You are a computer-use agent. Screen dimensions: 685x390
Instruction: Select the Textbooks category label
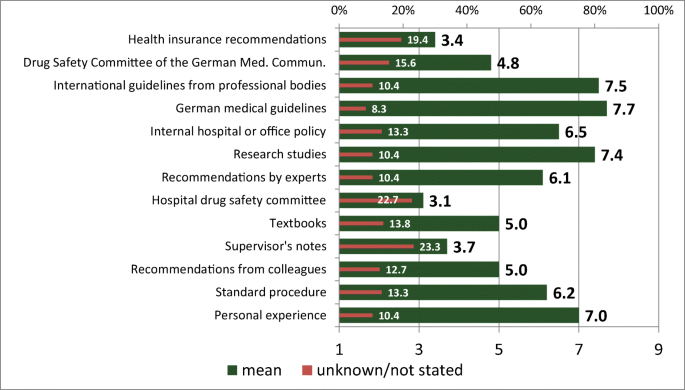[x=298, y=223]
